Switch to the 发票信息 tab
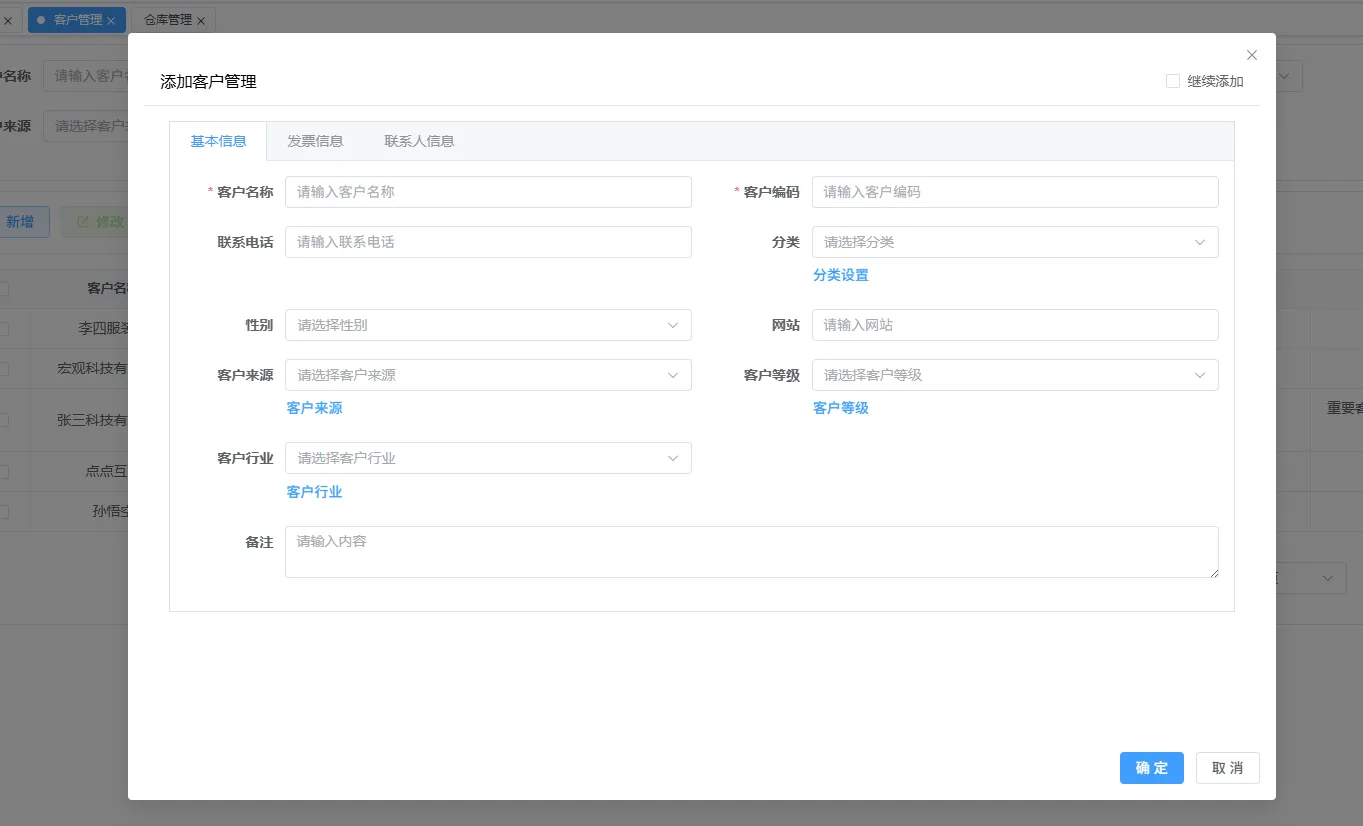1363x826 pixels. (x=315, y=141)
